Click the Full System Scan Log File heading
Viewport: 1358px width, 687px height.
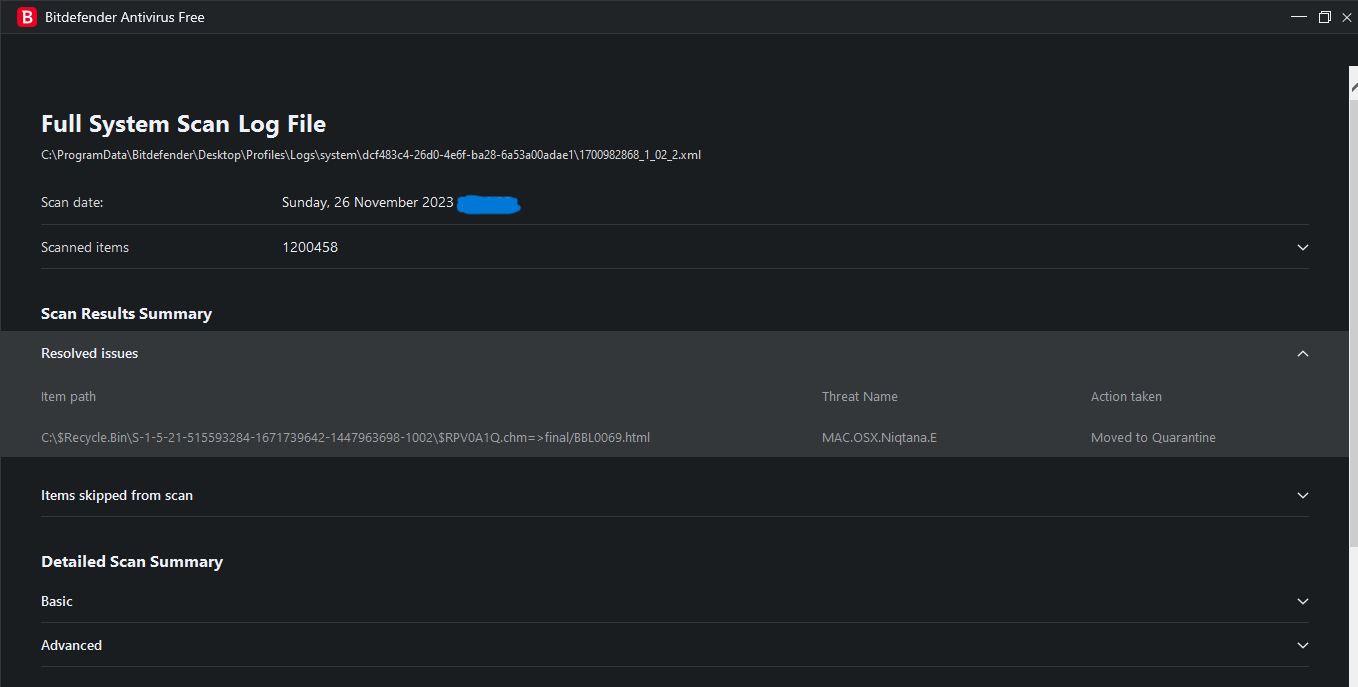tap(183, 123)
